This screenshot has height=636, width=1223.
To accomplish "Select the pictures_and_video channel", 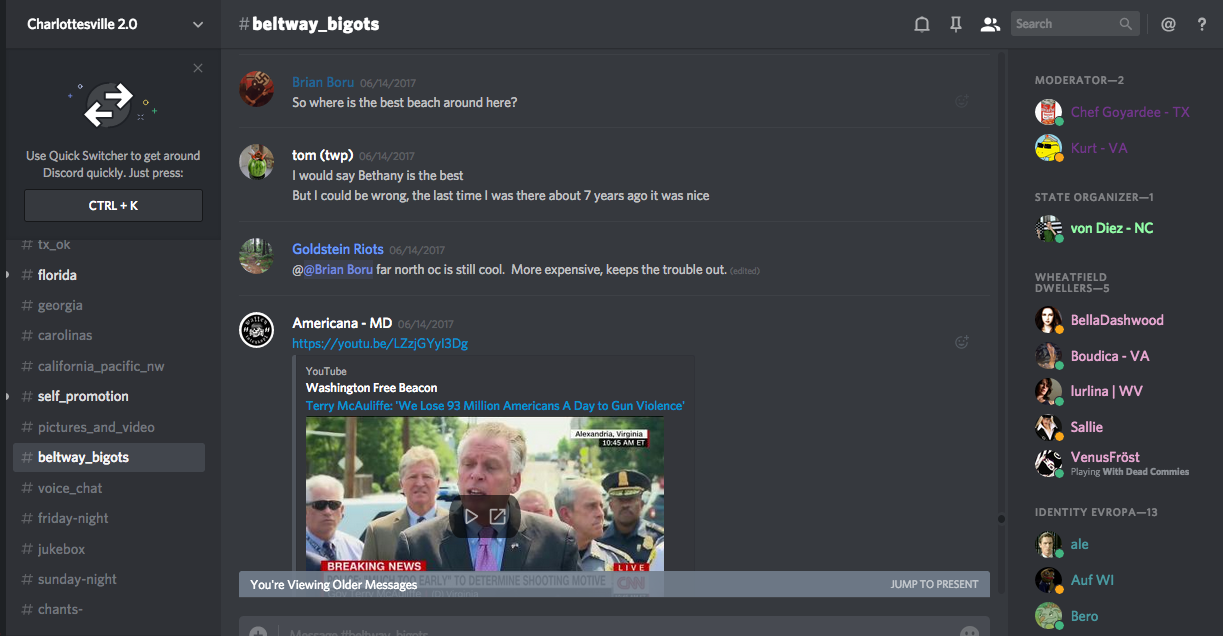I will (96, 427).
